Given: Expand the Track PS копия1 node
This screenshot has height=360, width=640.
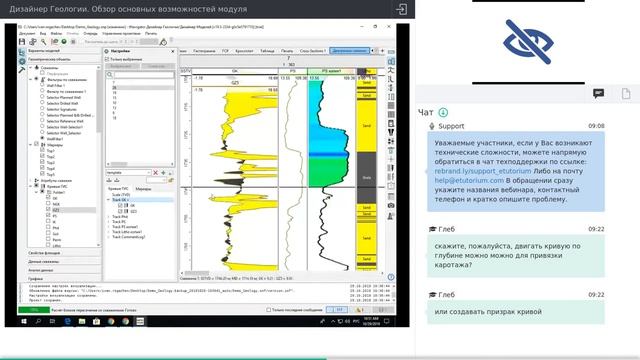Looking at the screenshot, I should [x=109, y=227].
